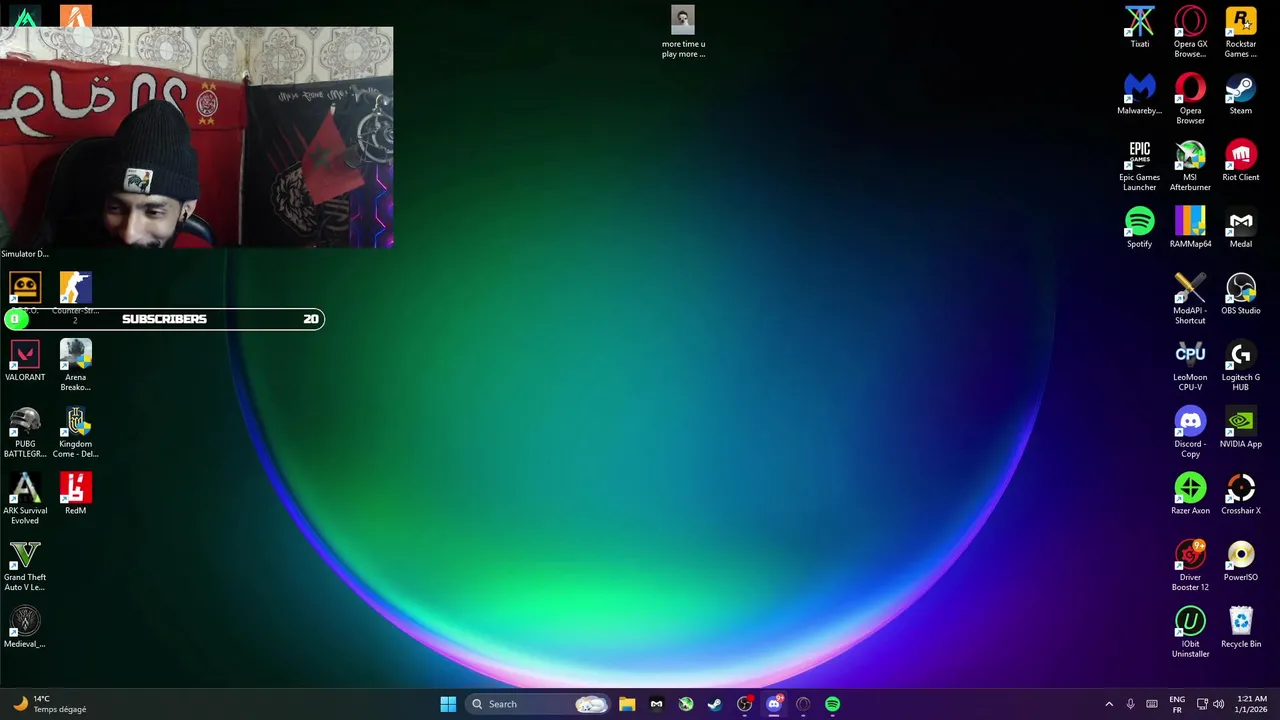Viewport: 1280px width, 720px height.
Task: Launch Opera GX Browser desktop shortcut
Action: tap(1190, 32)
